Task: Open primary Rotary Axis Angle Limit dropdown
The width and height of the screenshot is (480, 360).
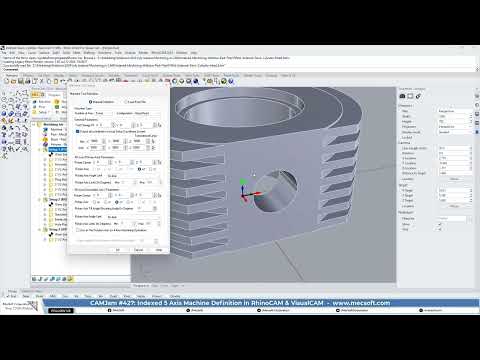Action: (x=133, y=176)
